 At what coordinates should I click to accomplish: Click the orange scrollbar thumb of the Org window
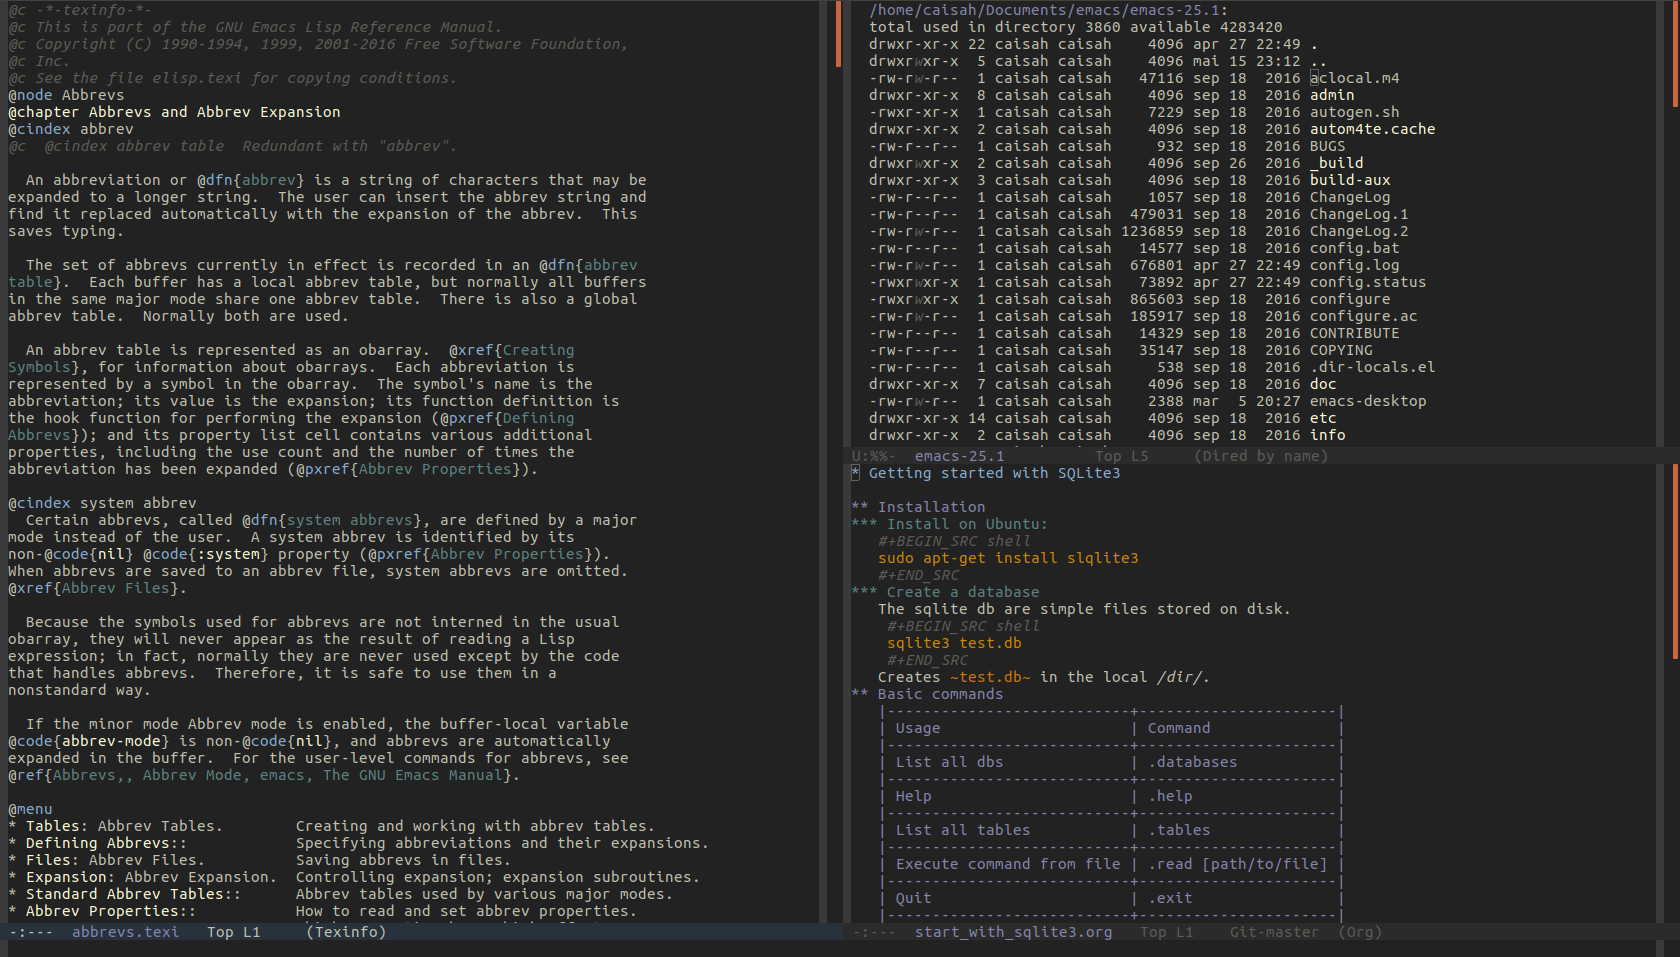pos(1675,562)
